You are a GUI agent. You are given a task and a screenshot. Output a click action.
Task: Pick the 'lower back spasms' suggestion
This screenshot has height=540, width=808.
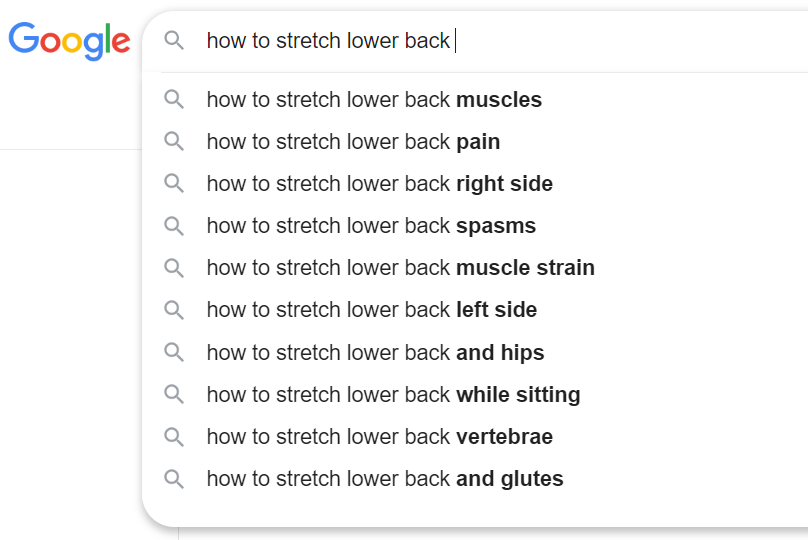pos(371,226)
